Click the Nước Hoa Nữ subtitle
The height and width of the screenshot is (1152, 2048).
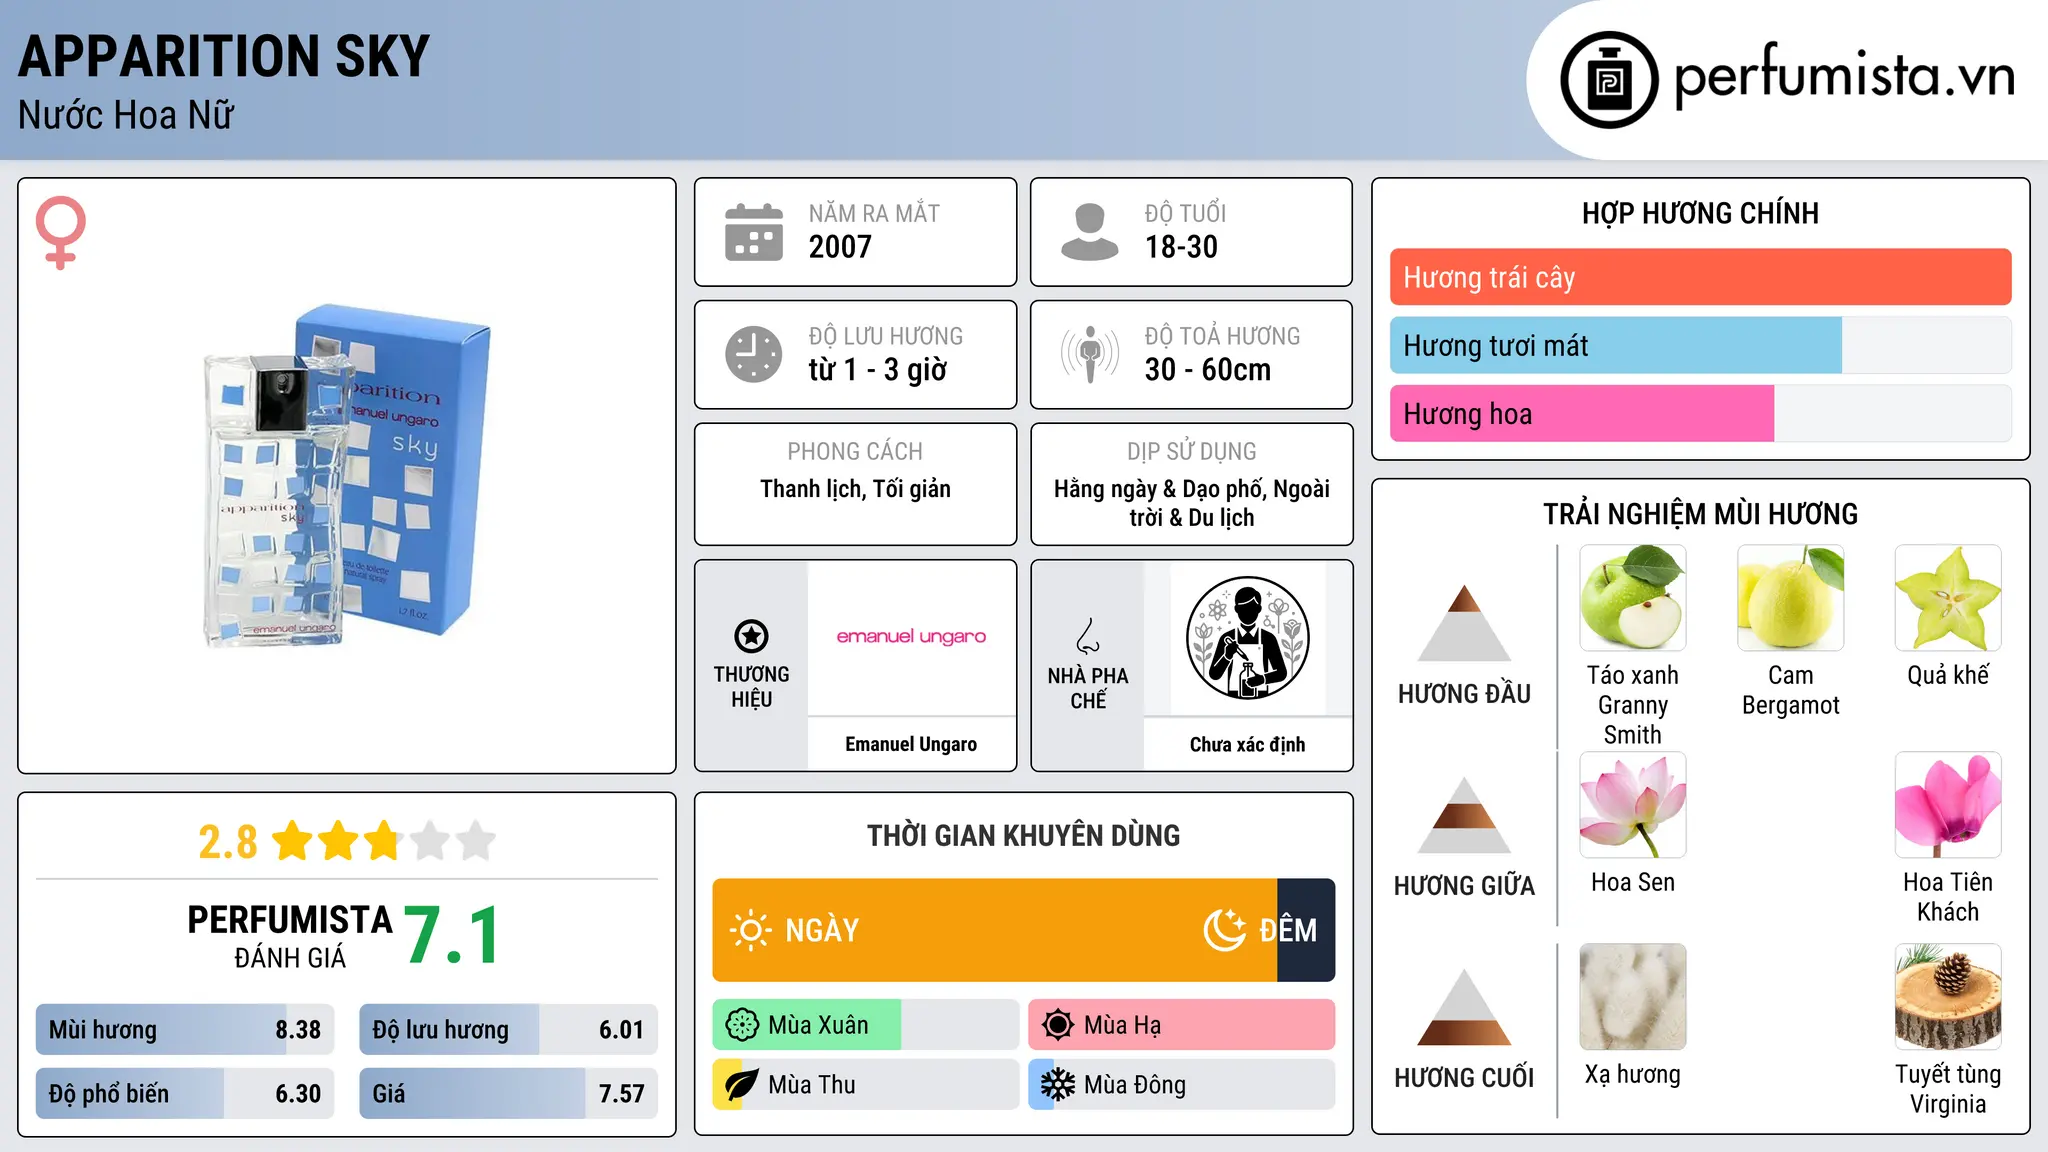tap(126, 115)
